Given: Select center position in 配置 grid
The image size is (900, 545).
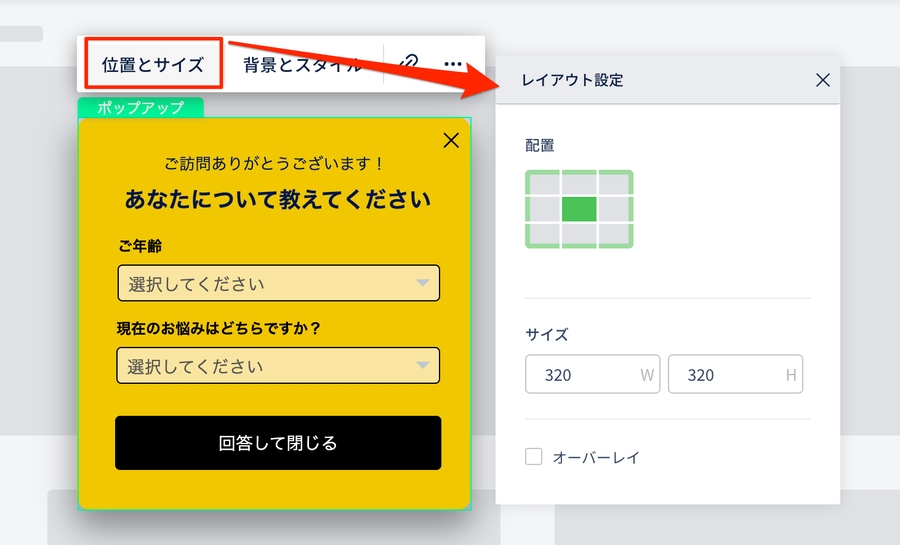Looking at the screenshot, I should coord(579,209).
